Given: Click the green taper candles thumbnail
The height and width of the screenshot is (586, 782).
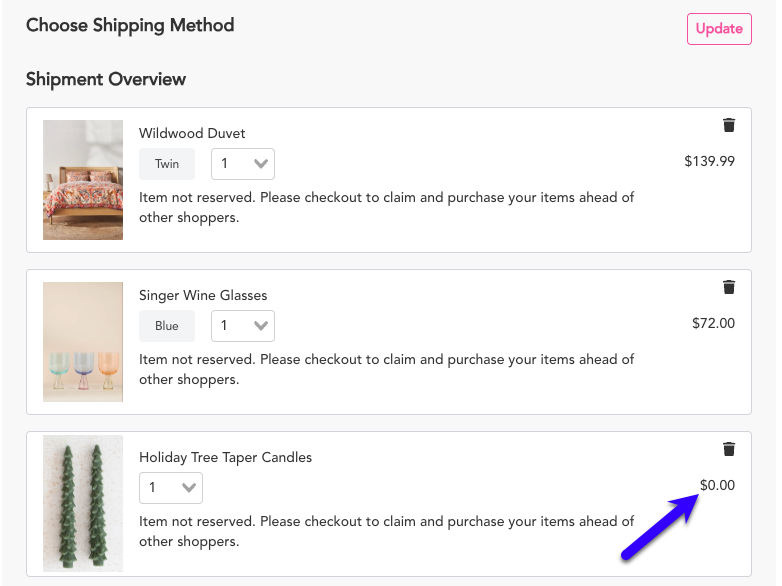Looking at the screenshot, I should [x=83, y=503].
